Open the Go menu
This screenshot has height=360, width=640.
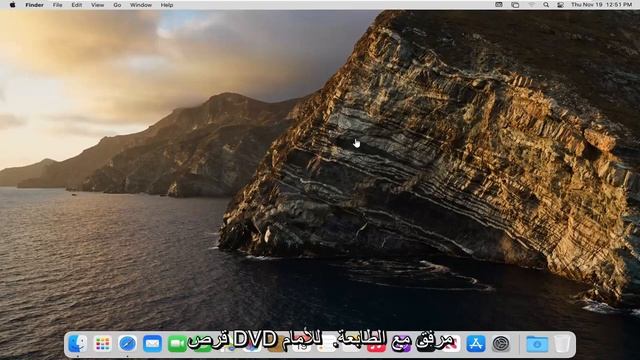(x=117, y=5)
